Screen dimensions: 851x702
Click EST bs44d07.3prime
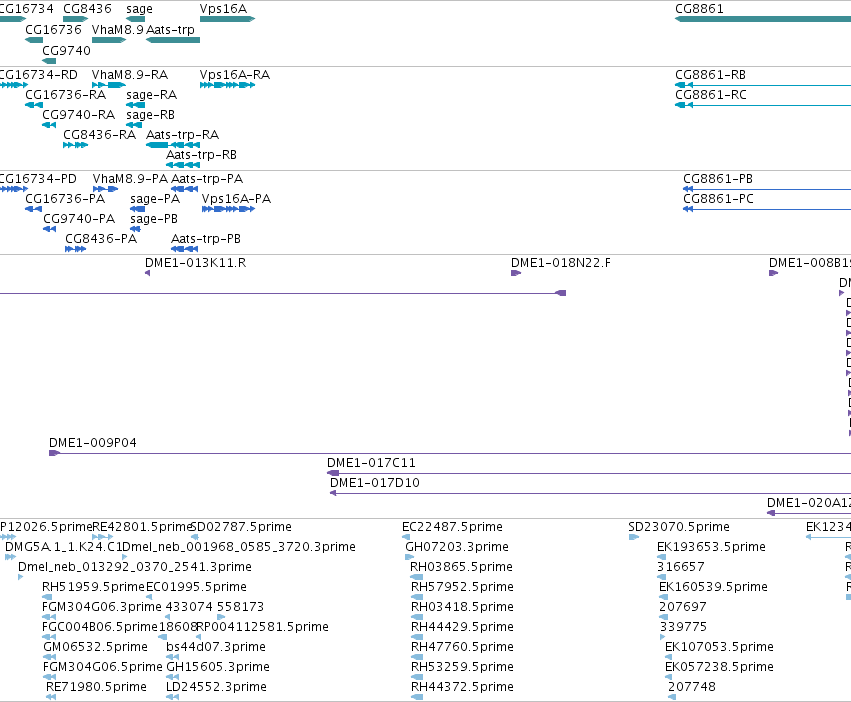click(173, 657)
